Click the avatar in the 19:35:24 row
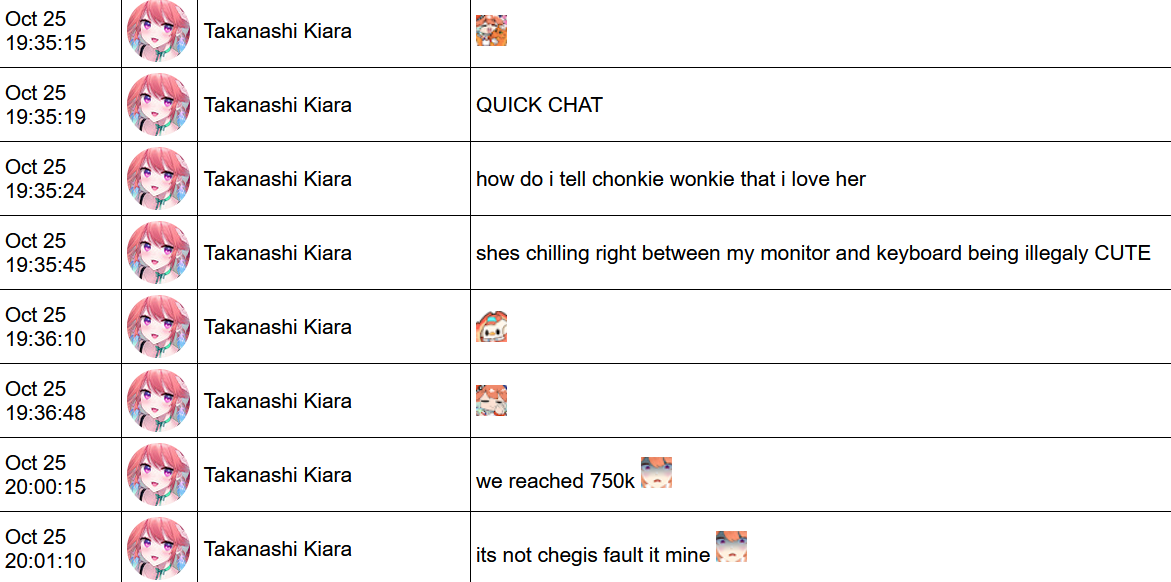This screenshot has width=1171, height=582. coord(159,178)
